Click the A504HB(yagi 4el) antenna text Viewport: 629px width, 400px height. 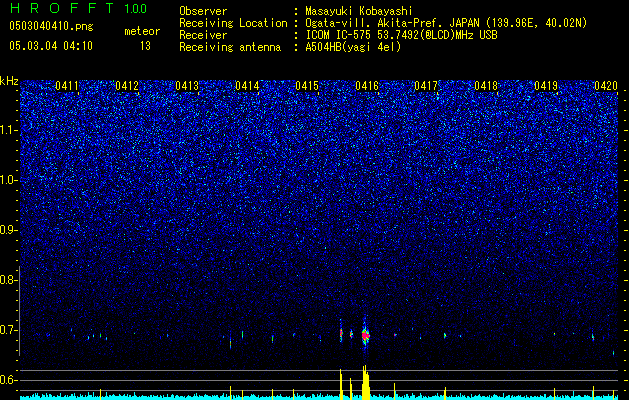click(353, 47)
